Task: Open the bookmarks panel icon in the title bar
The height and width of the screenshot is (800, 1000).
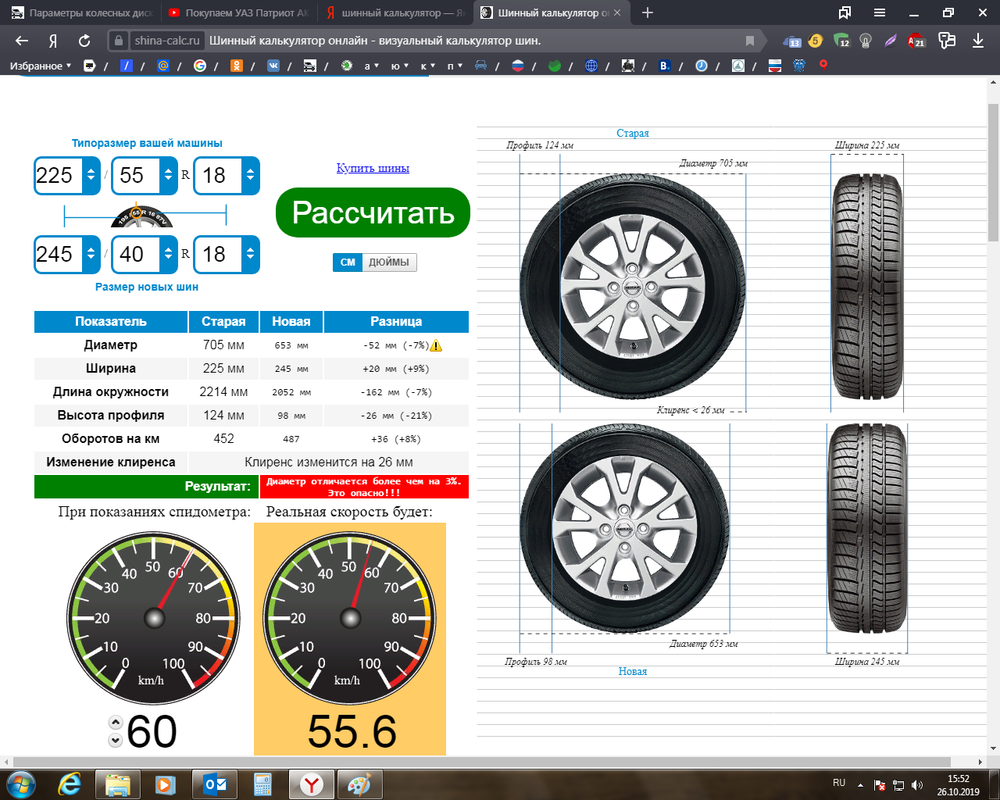Action: tap(845, 13)
